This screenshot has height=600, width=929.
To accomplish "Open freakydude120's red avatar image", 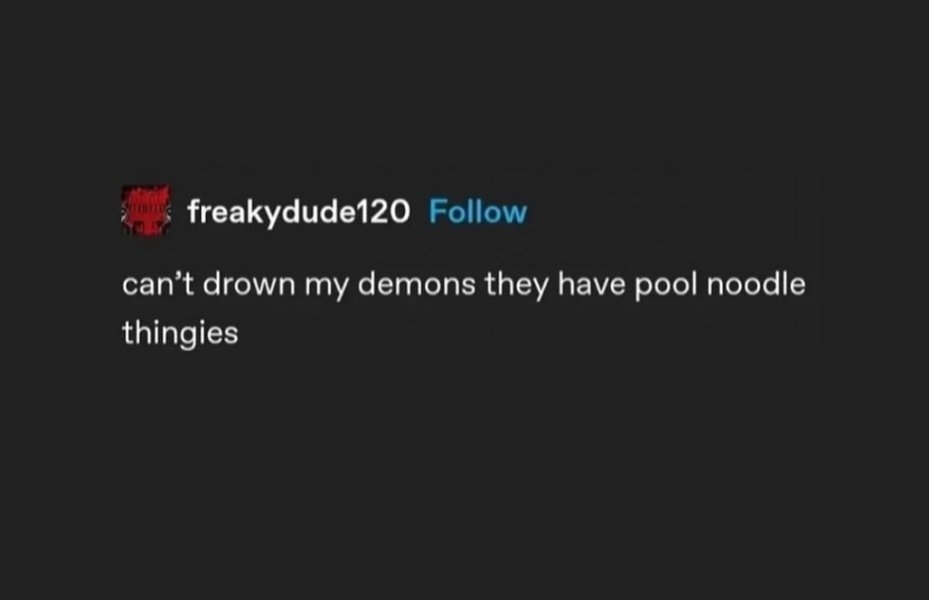I will [x=146, y=210].
